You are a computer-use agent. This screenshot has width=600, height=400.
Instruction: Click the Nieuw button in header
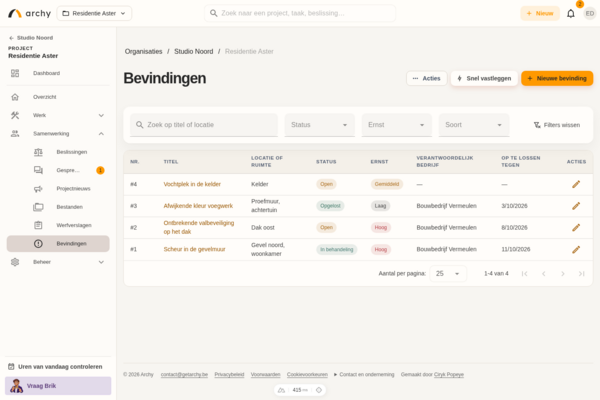coord(540,13)
